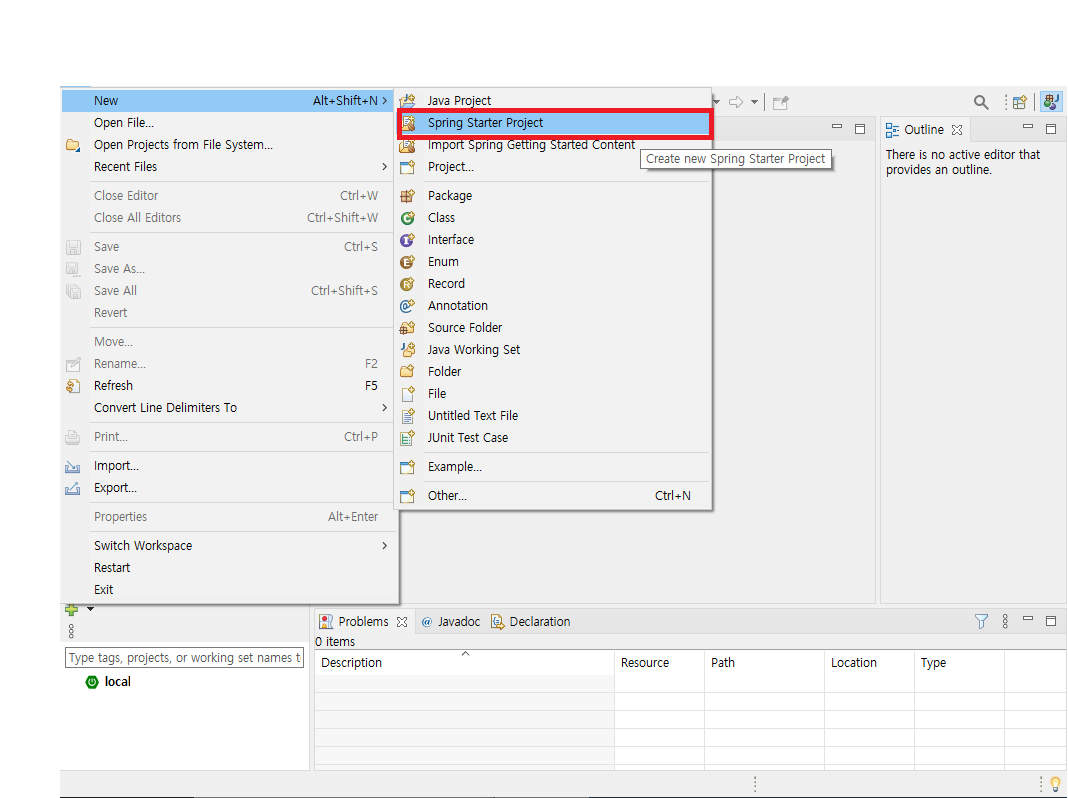Sort by the Description column header
Screen dimensions: 1068x798
(465, 663)
